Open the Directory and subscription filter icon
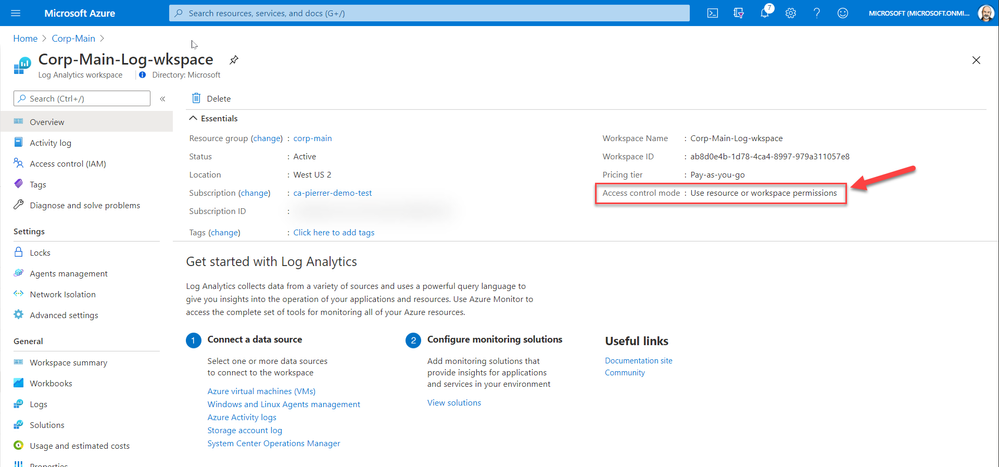 [739, 13]
